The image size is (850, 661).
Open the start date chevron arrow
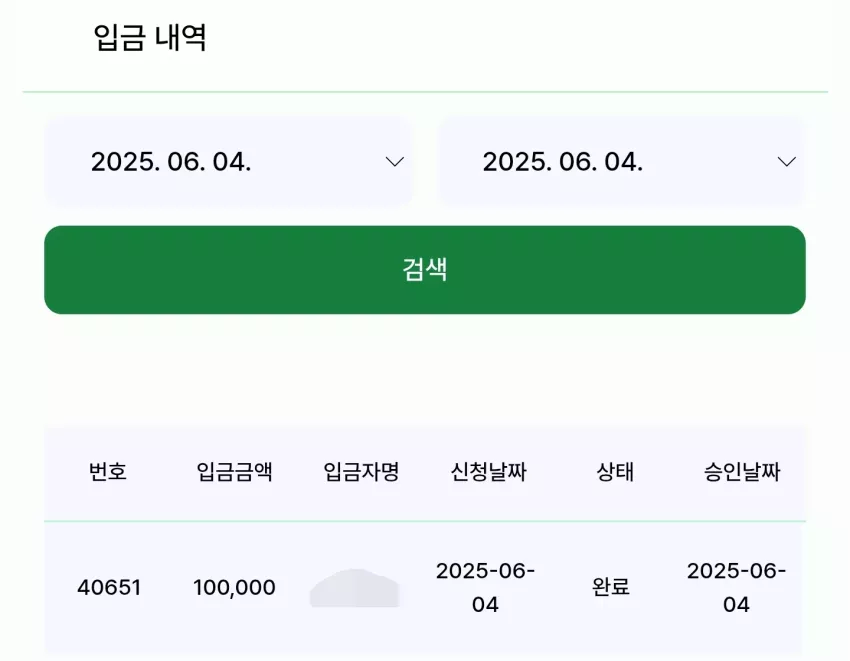coord(395,162)
